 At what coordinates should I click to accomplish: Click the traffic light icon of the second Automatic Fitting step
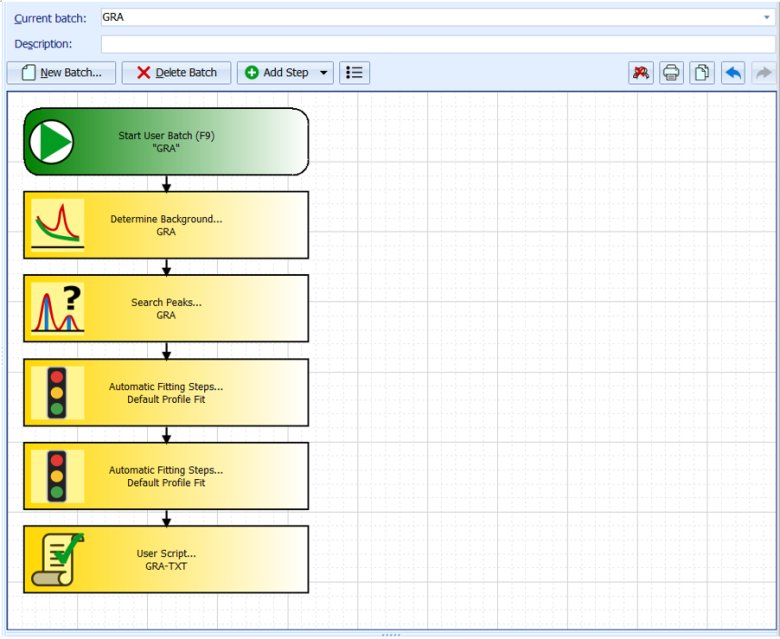coord(57,476)
